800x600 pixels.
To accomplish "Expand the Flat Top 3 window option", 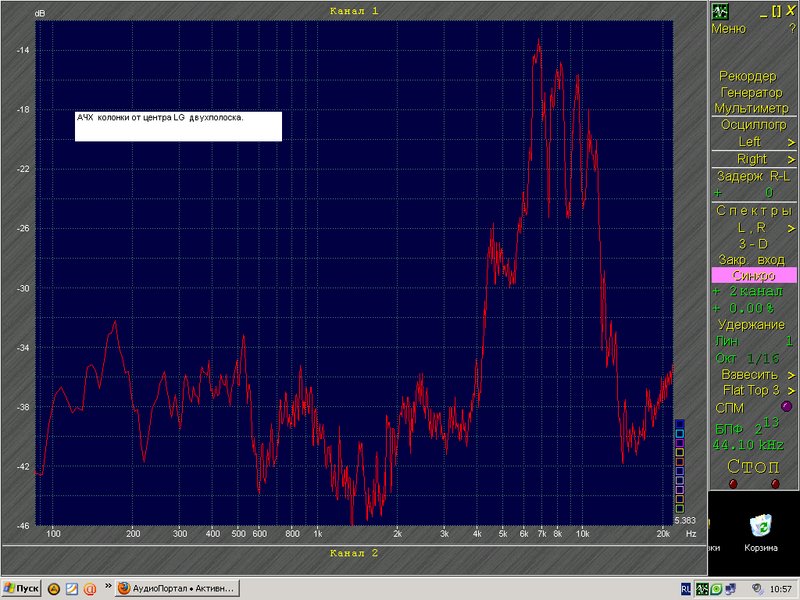I will [x=791, y=391].
